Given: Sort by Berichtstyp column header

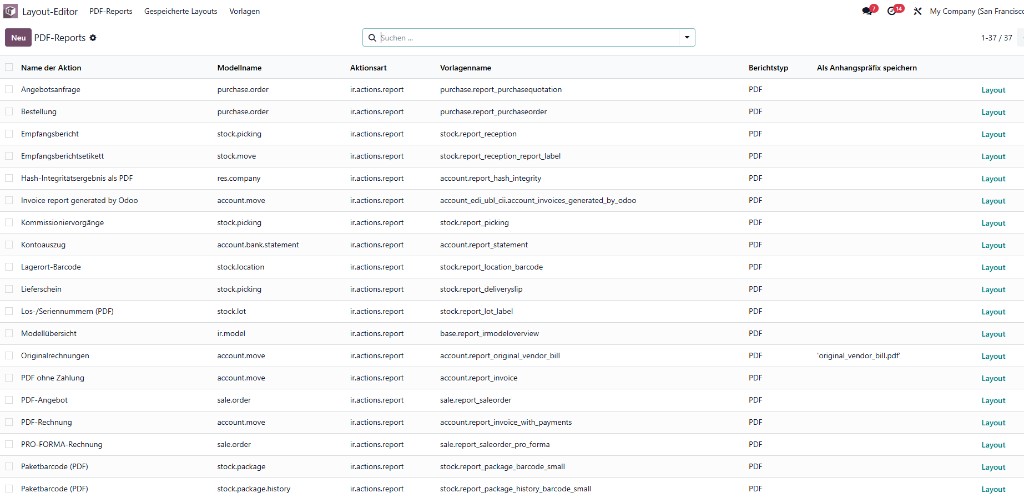Looking at the screenshot, I should coord(768,68).
